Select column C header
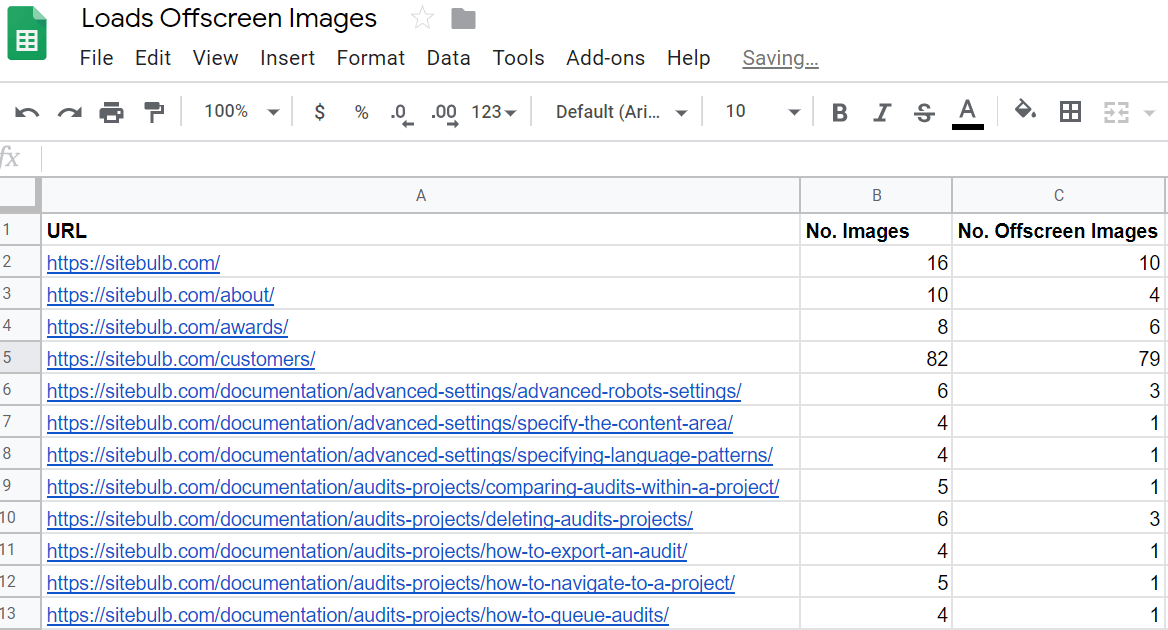Screen dimensions: 1168x630 tap(1058, 195)
